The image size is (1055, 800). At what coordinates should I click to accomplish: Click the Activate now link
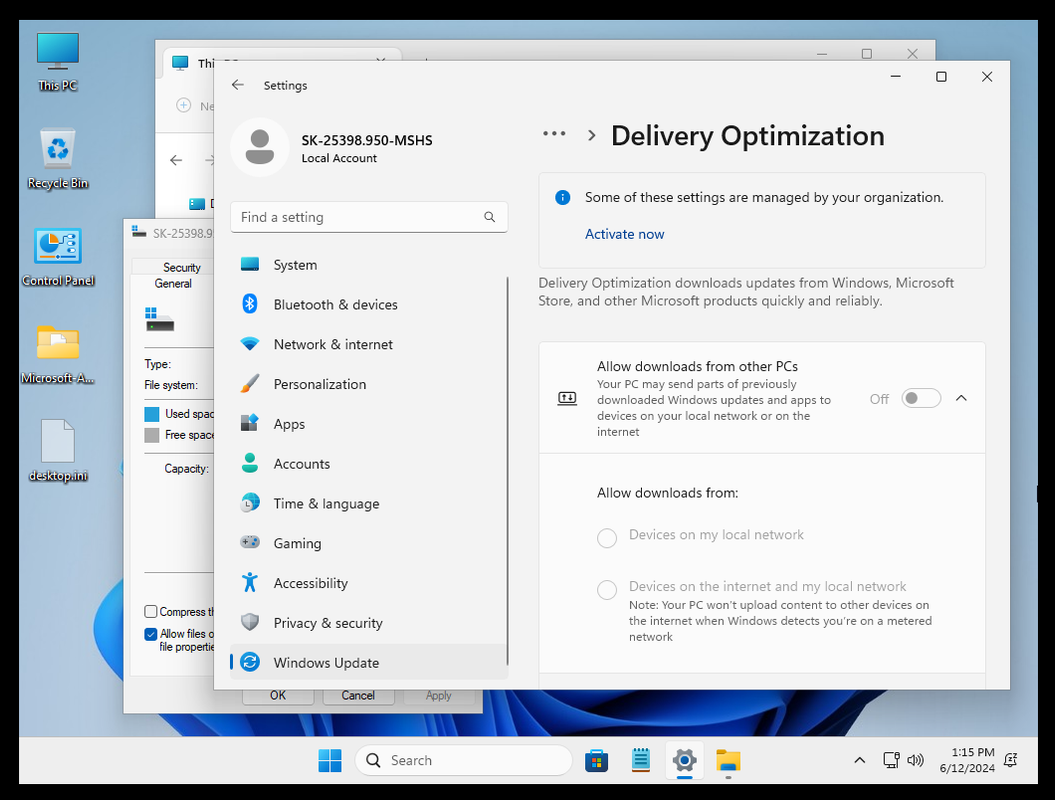pyautogui.click(x=624, y=234)
